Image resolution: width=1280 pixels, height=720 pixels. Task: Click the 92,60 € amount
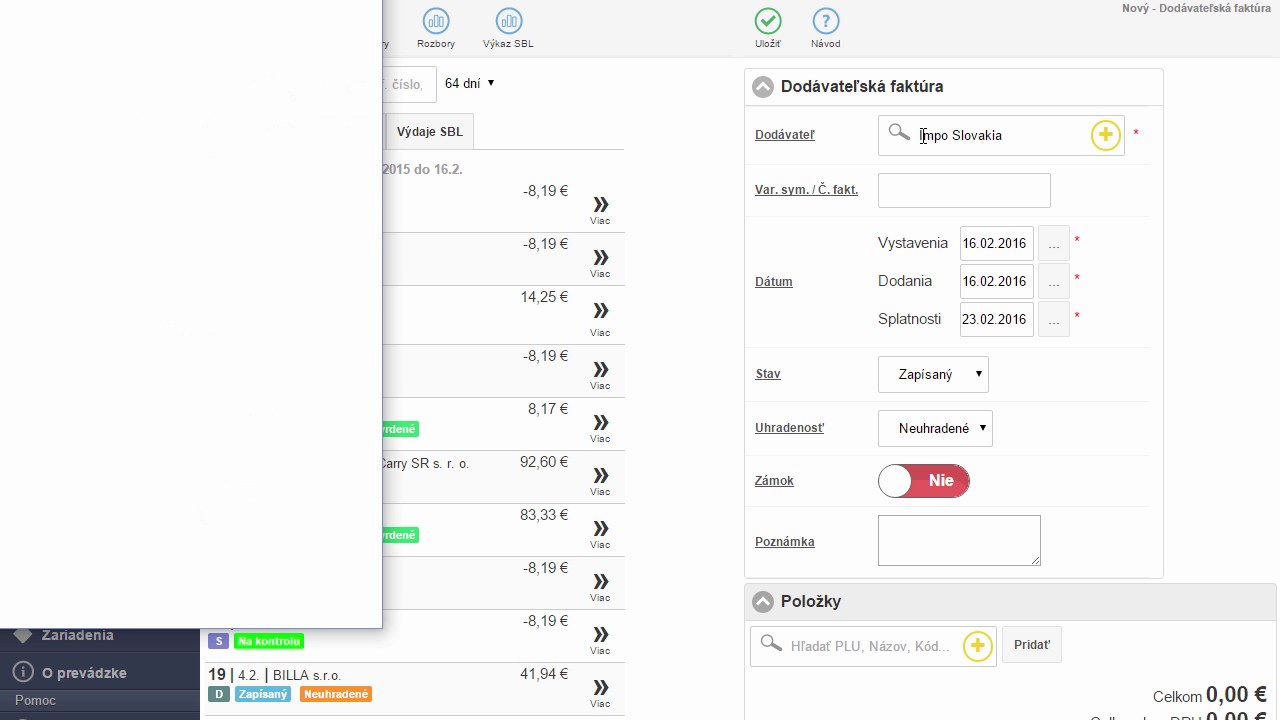click(544, 463)
